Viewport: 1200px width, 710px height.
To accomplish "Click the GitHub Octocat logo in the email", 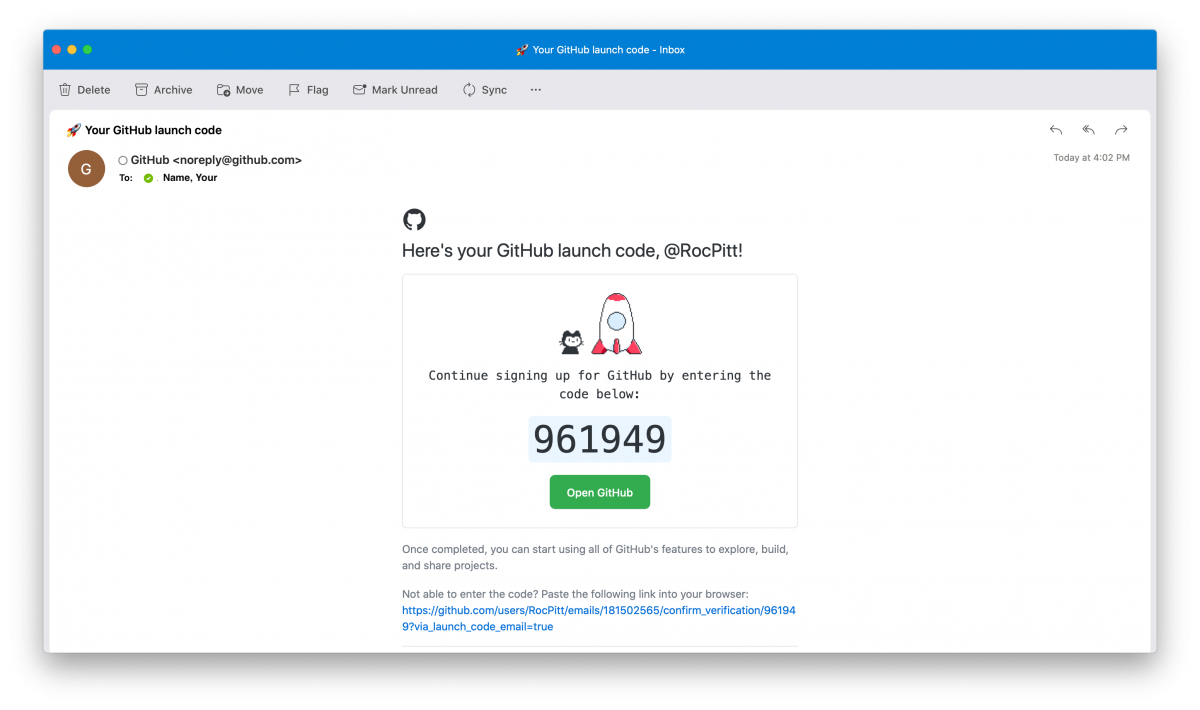I will [x=414, y=220].
